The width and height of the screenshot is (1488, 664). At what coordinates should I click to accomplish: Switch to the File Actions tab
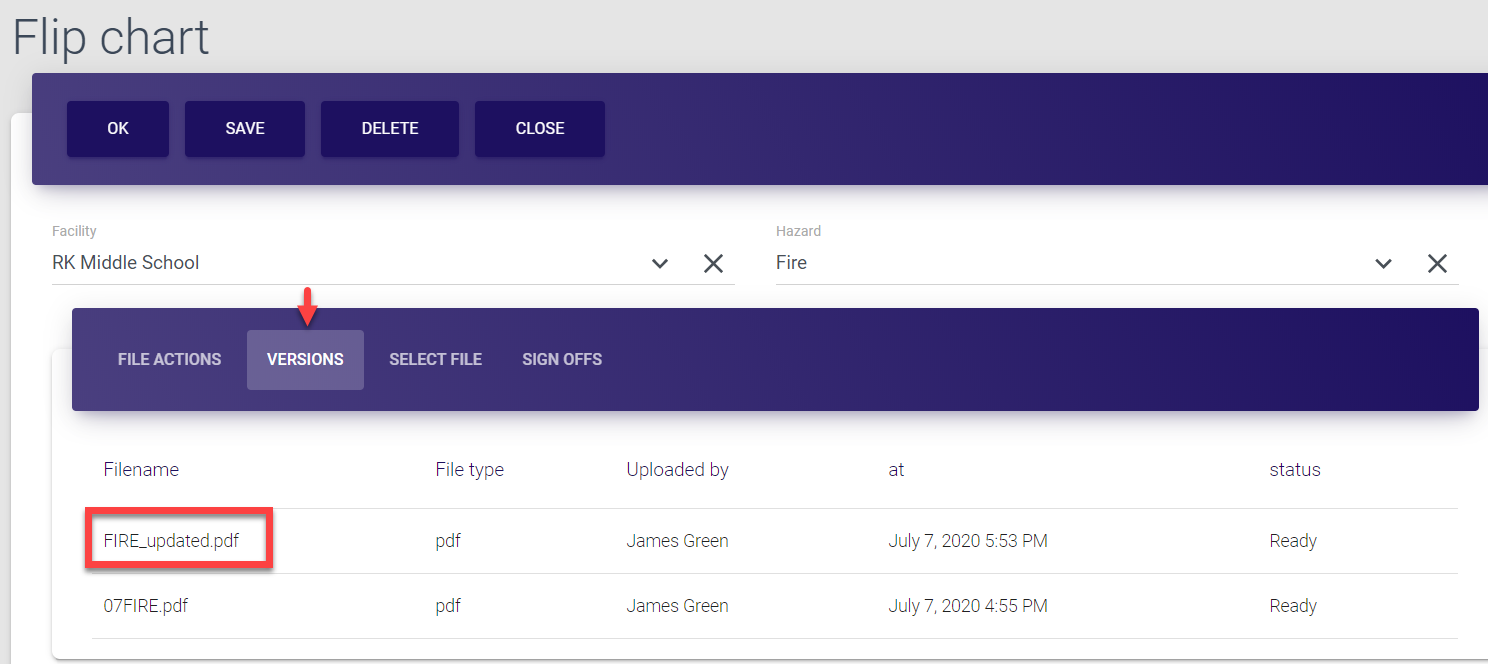[169, 359]
